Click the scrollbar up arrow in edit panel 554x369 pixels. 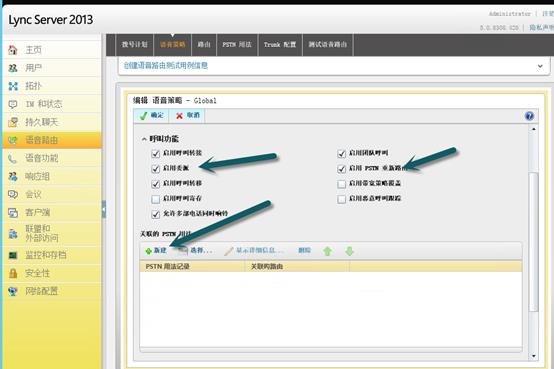[534, 129]
